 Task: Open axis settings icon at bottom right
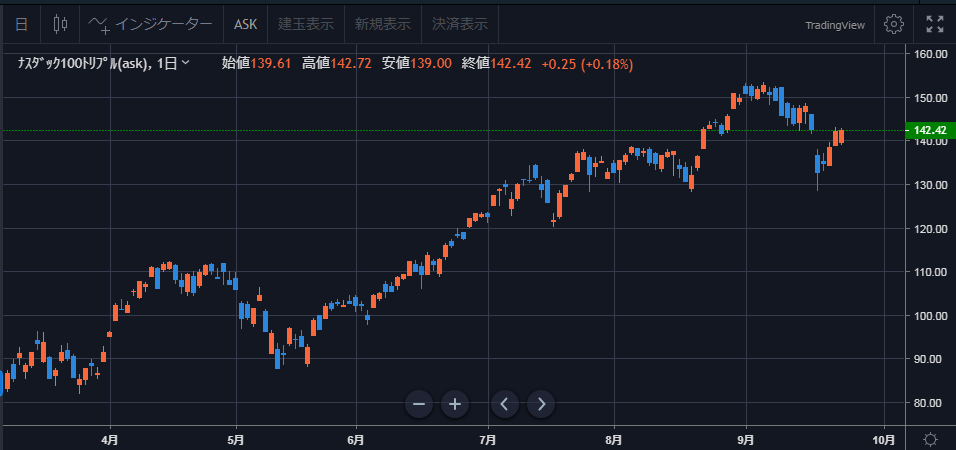coord(930,439)
